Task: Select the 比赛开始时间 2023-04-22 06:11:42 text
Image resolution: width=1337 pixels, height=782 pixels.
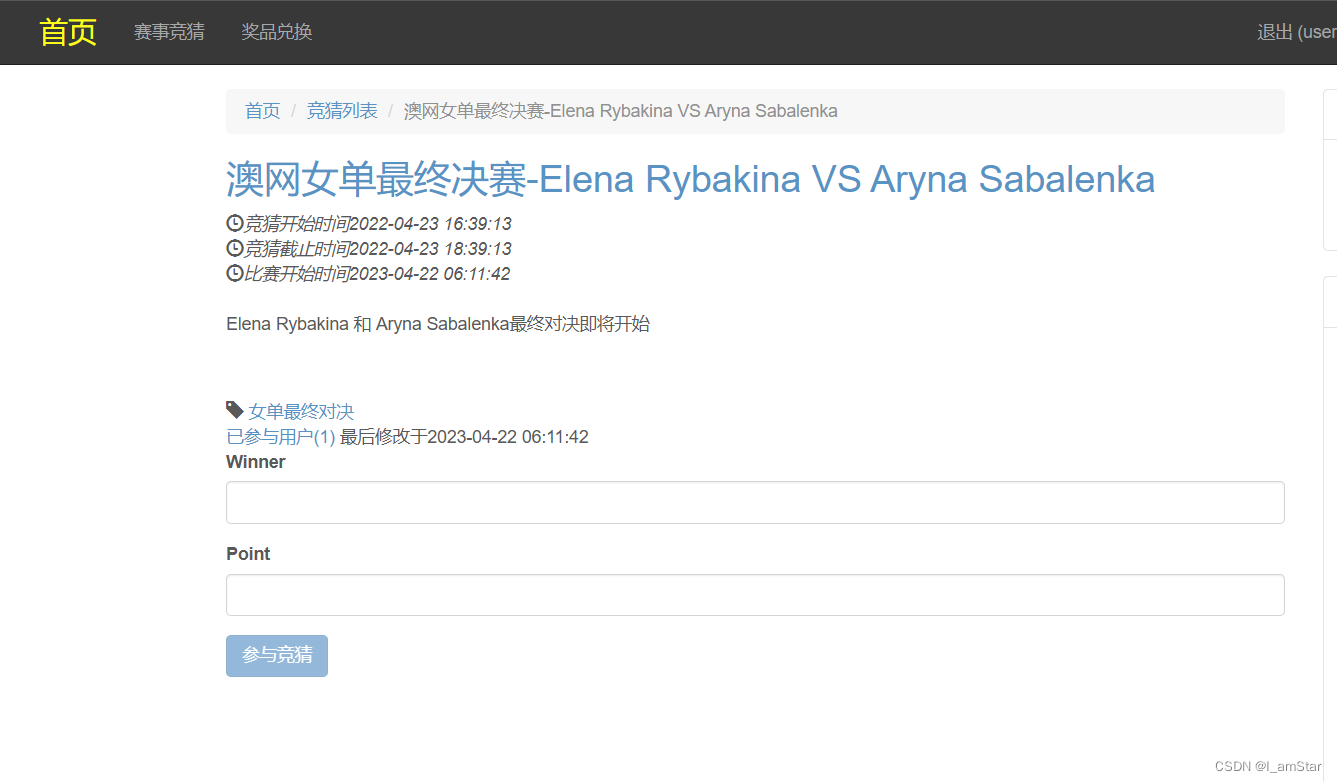Action: coord(378,273)
